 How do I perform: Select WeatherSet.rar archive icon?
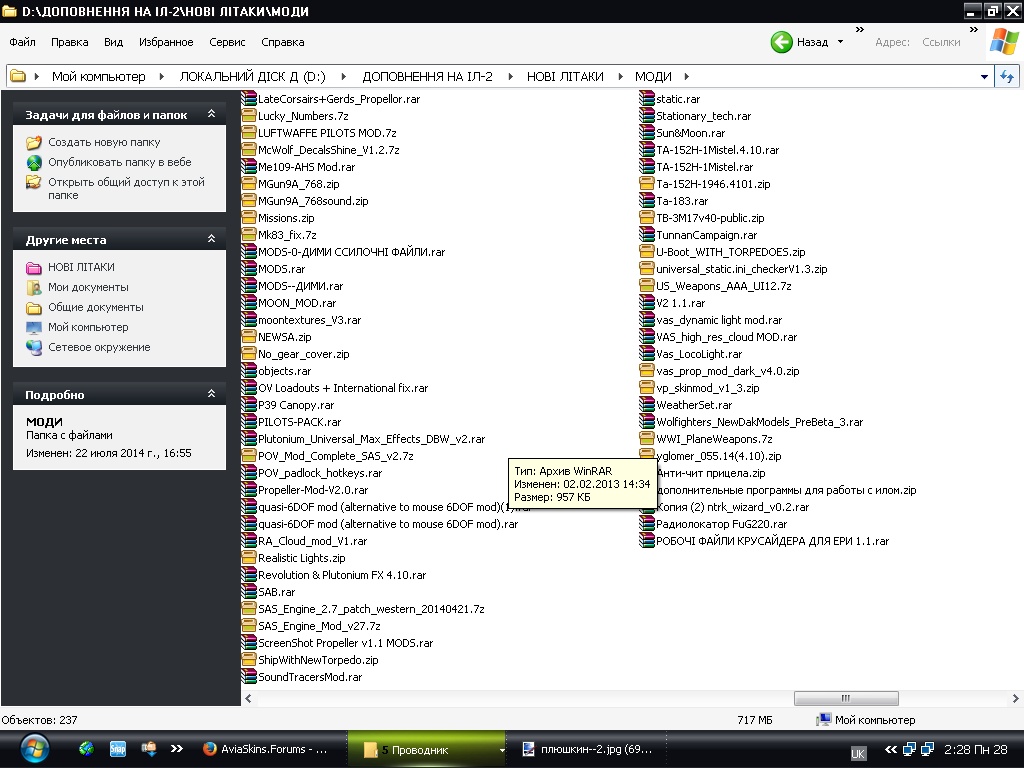point(647,405)
